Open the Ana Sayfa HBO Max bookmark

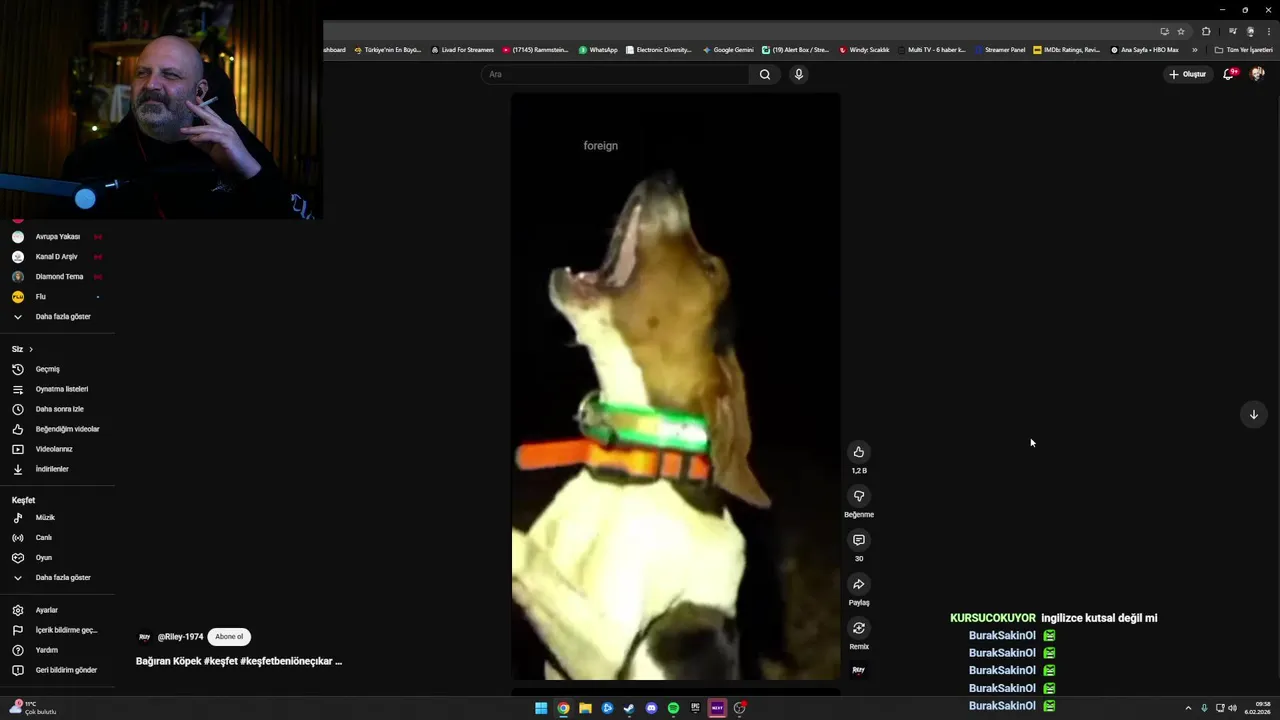(x=1145, y=50)
